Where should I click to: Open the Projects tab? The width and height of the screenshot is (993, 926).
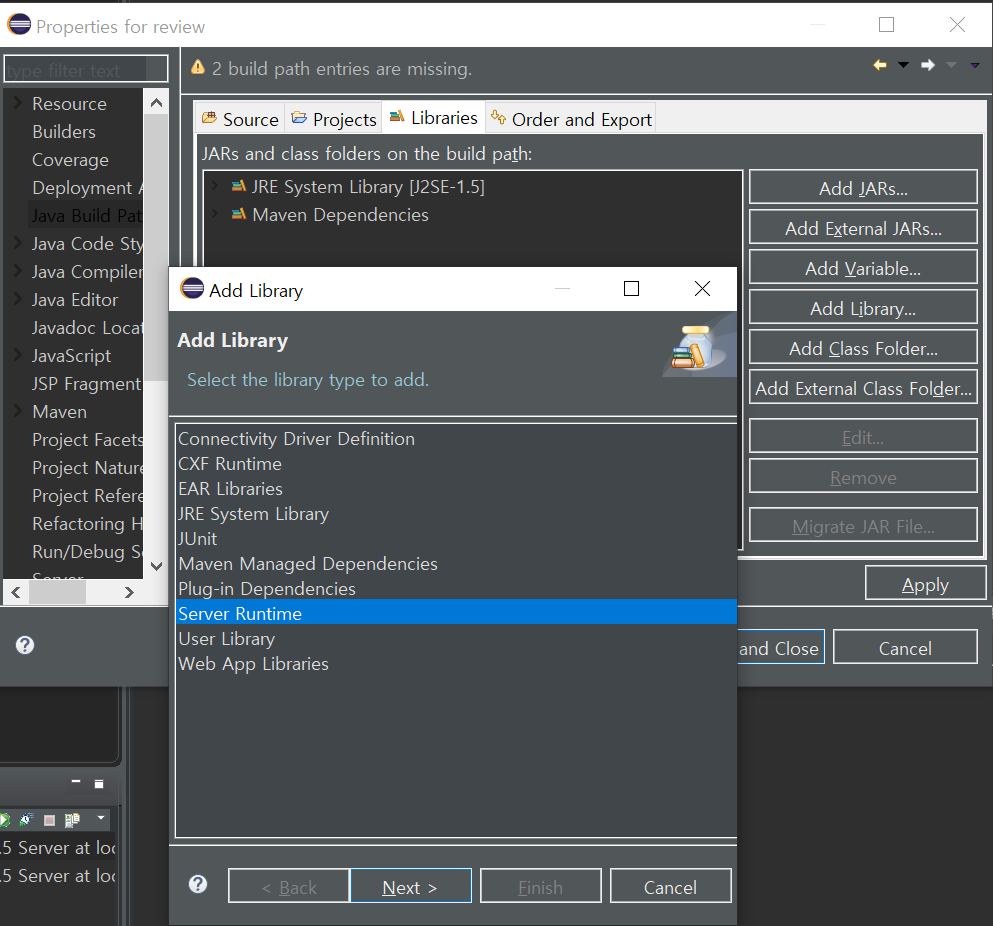pyautogui.click(x=334, y=118)
